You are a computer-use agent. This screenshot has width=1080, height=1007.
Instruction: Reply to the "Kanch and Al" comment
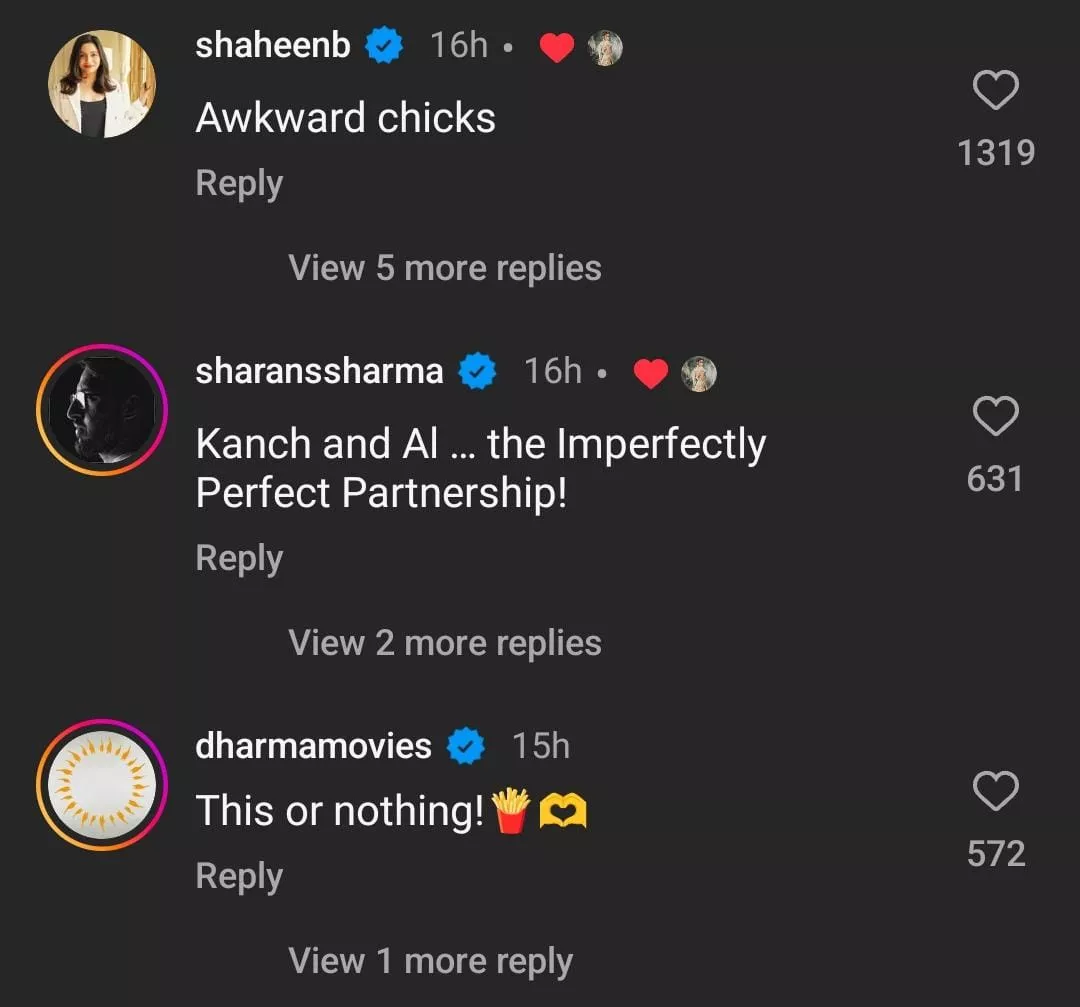[239, 558]
